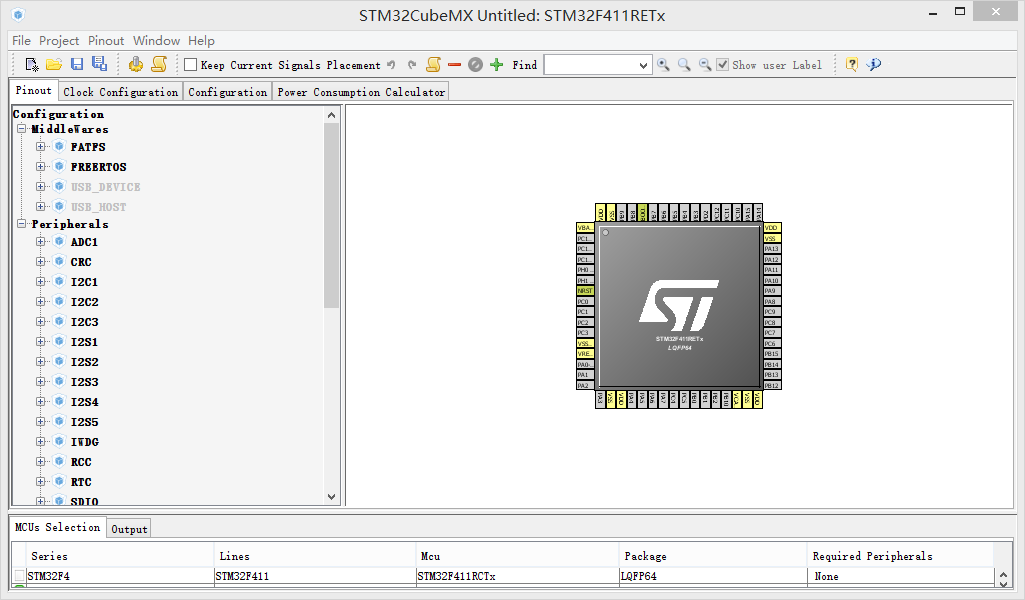This screenshot has width=1025, height=600.
Task: Click the RTC peripheral cube icon
Action: coord(59,481)
